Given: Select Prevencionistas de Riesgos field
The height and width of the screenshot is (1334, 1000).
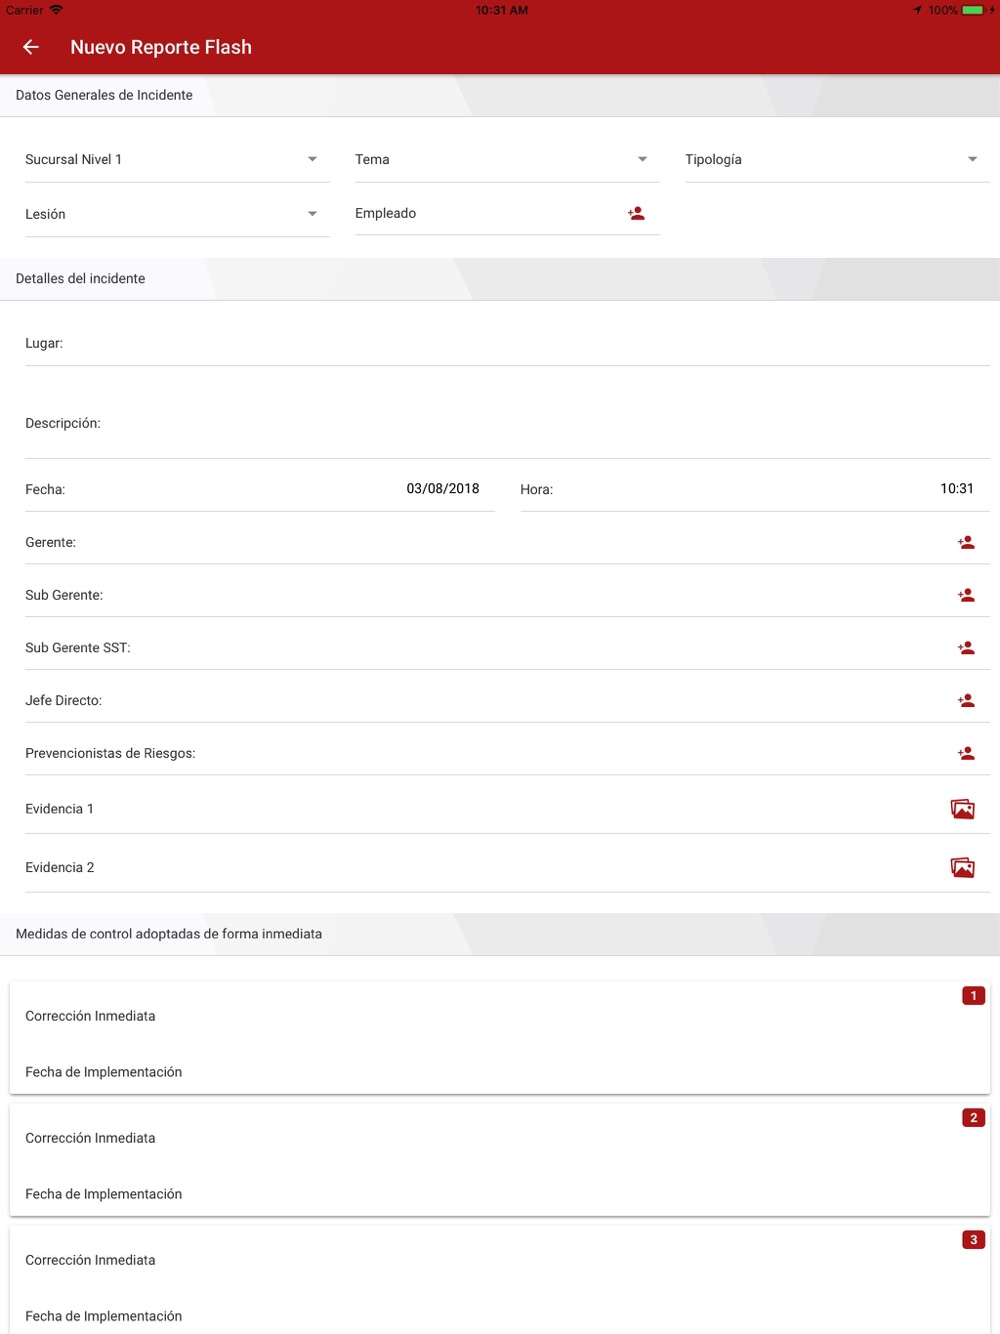Looking at the screenshot, I should click(x=507, y=753).
